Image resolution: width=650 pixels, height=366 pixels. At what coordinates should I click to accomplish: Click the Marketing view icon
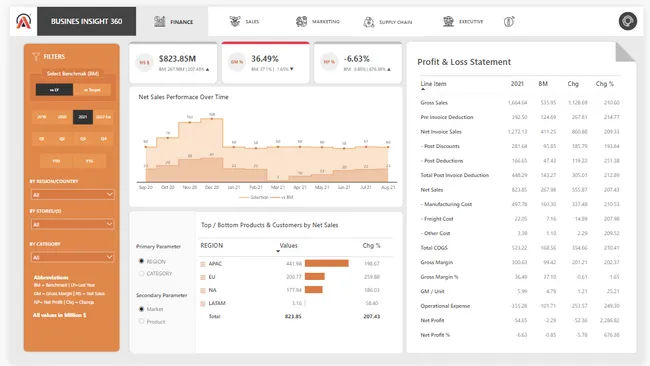point(301,21)
